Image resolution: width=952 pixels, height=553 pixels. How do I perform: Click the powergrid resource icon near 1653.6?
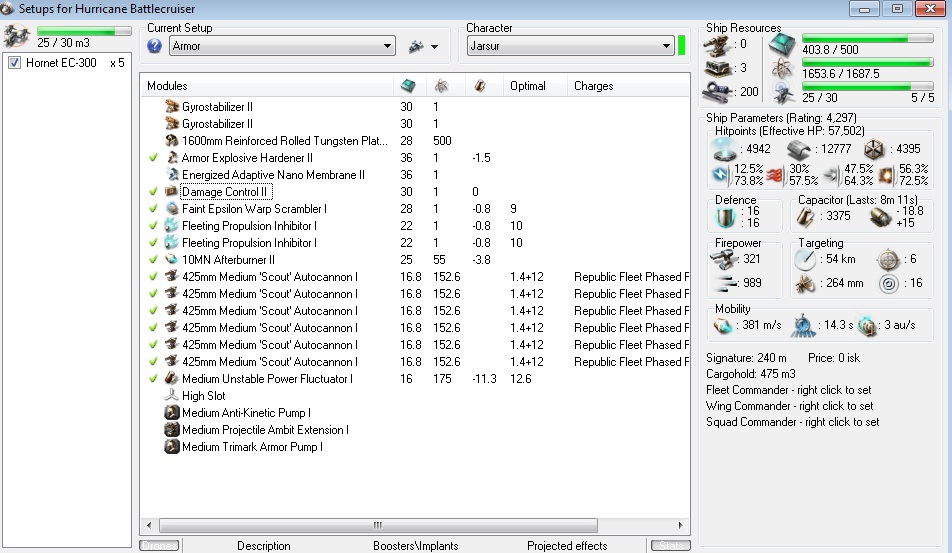(782, 69)
